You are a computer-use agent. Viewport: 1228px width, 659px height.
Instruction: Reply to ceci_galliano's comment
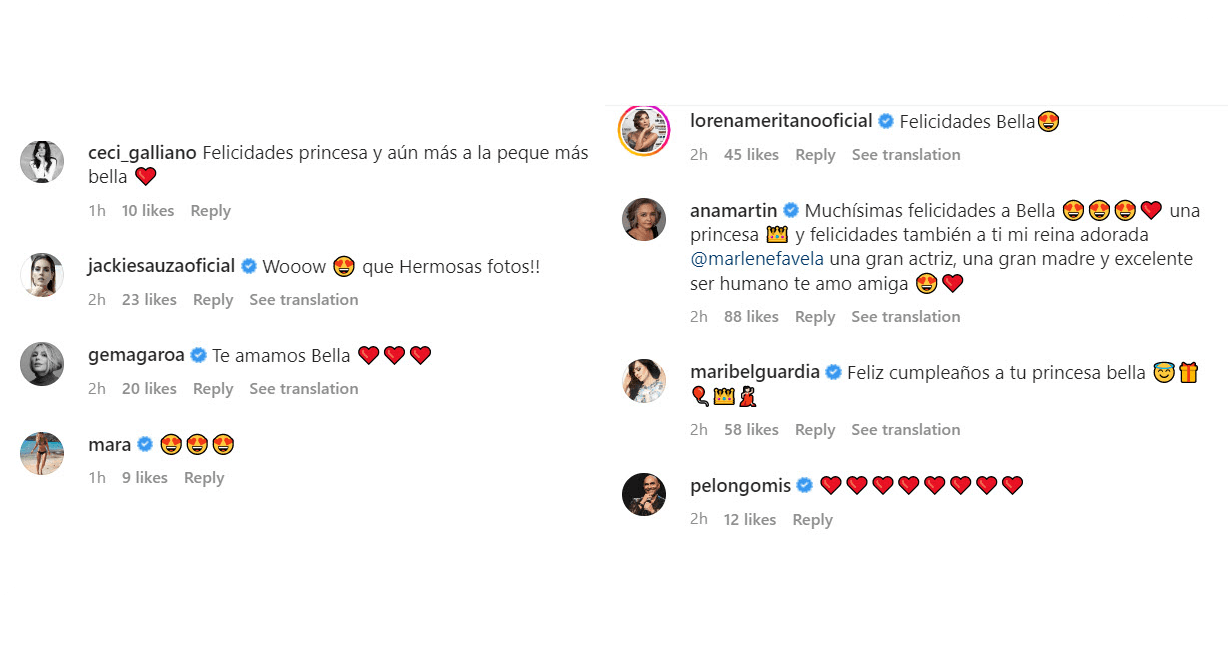[x=210, y=211]
